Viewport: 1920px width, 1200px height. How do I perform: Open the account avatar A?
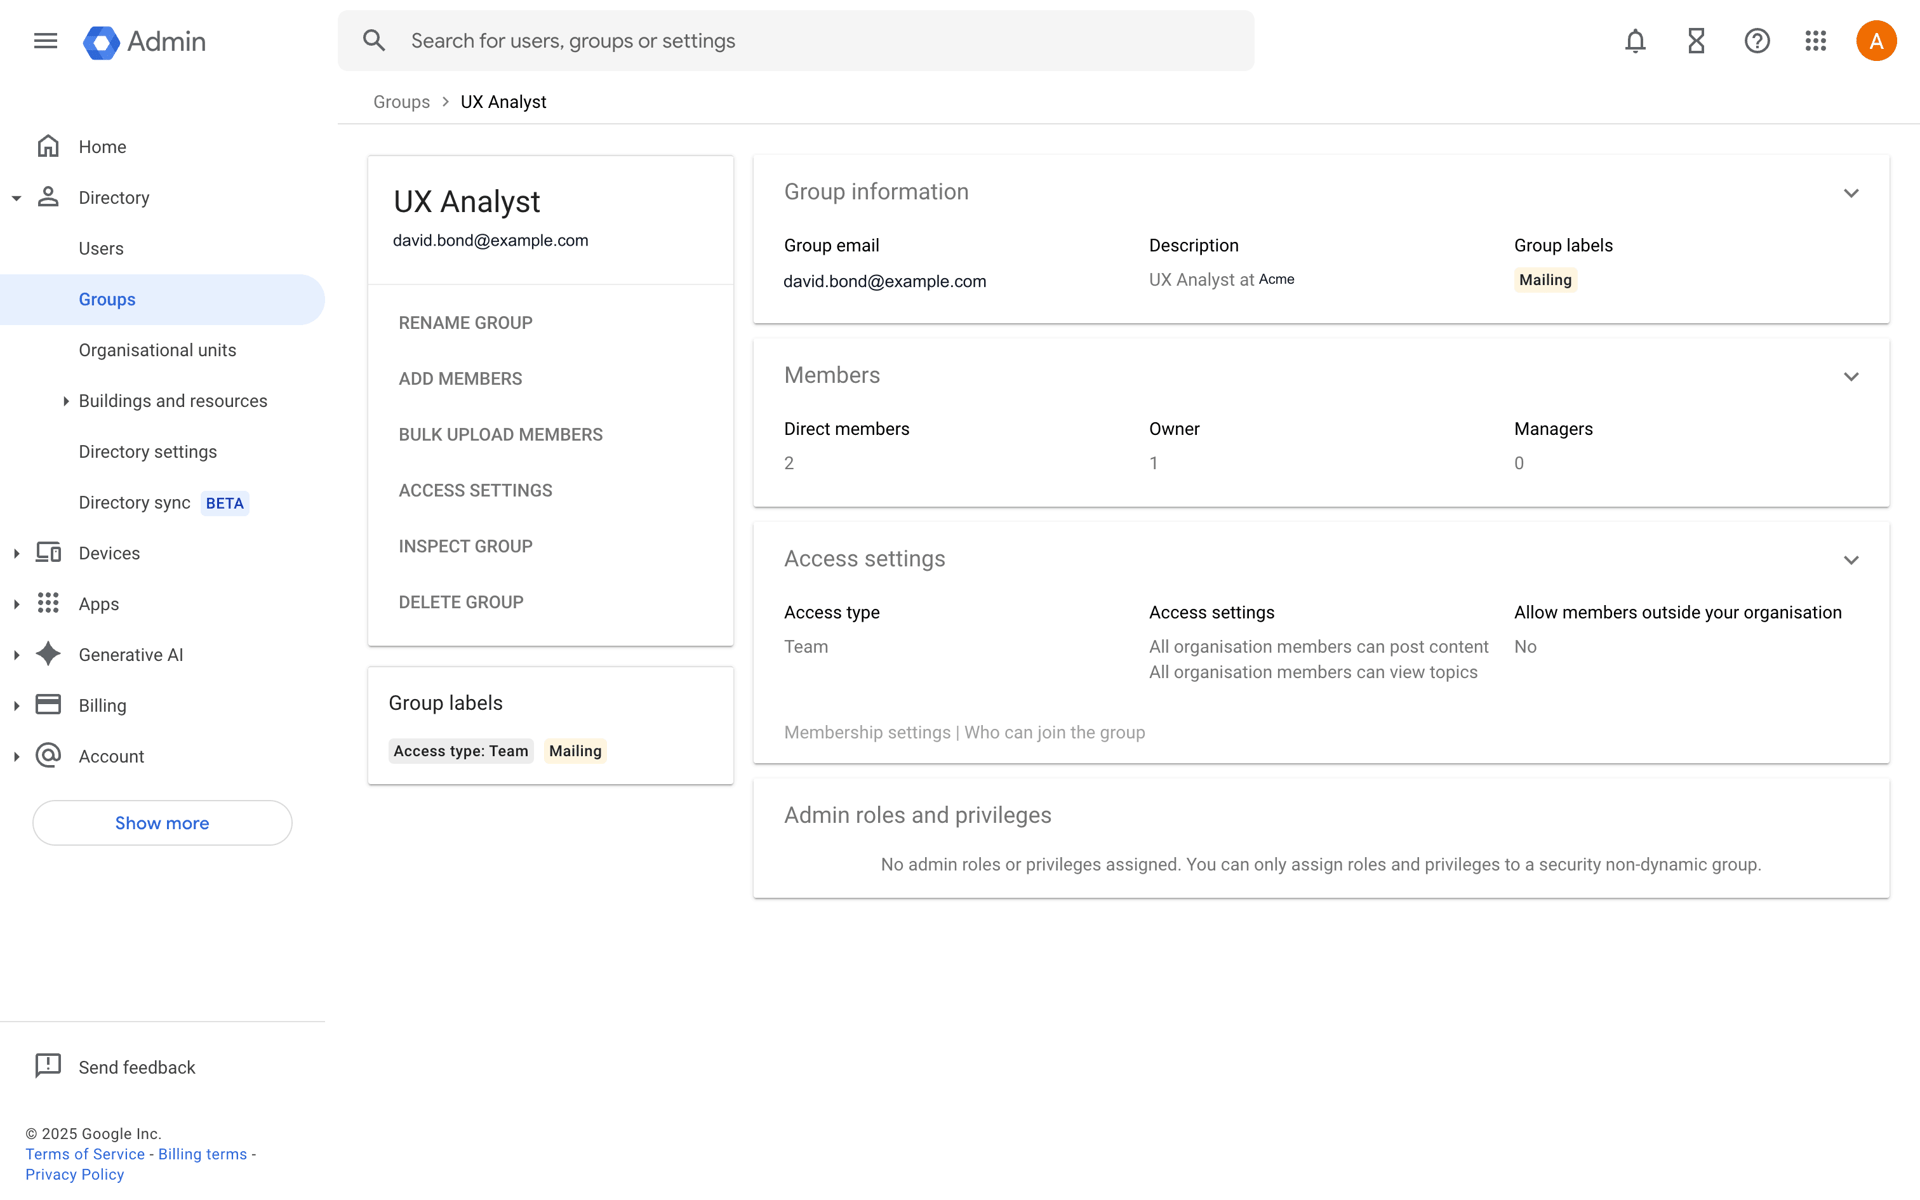click(x=1876, y=41)
